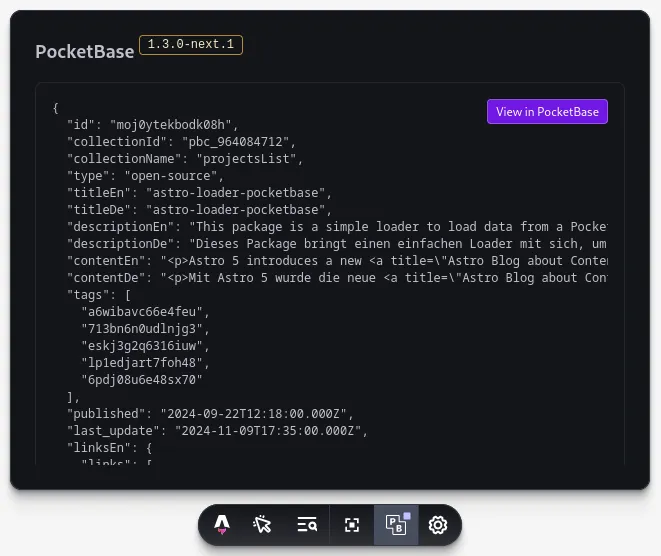Click the "type": "open-source" line
The height and width of the screenshot is (556, 661).
click(145, 176)
